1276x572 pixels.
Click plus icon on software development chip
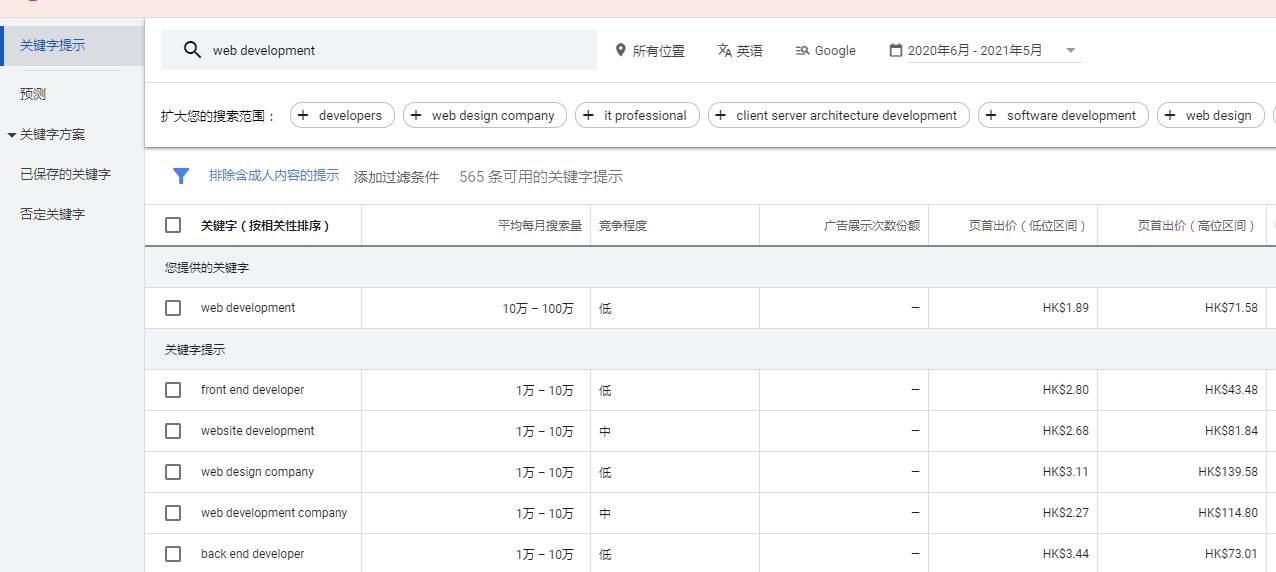coord(991,115)
